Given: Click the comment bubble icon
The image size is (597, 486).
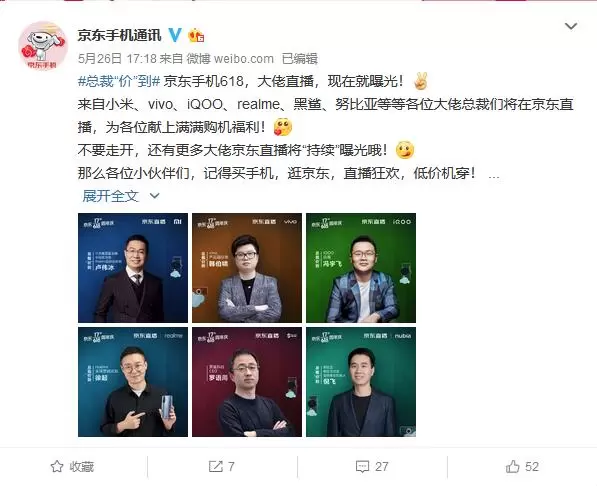Looking at the screenshot, I should click(362, 467).
